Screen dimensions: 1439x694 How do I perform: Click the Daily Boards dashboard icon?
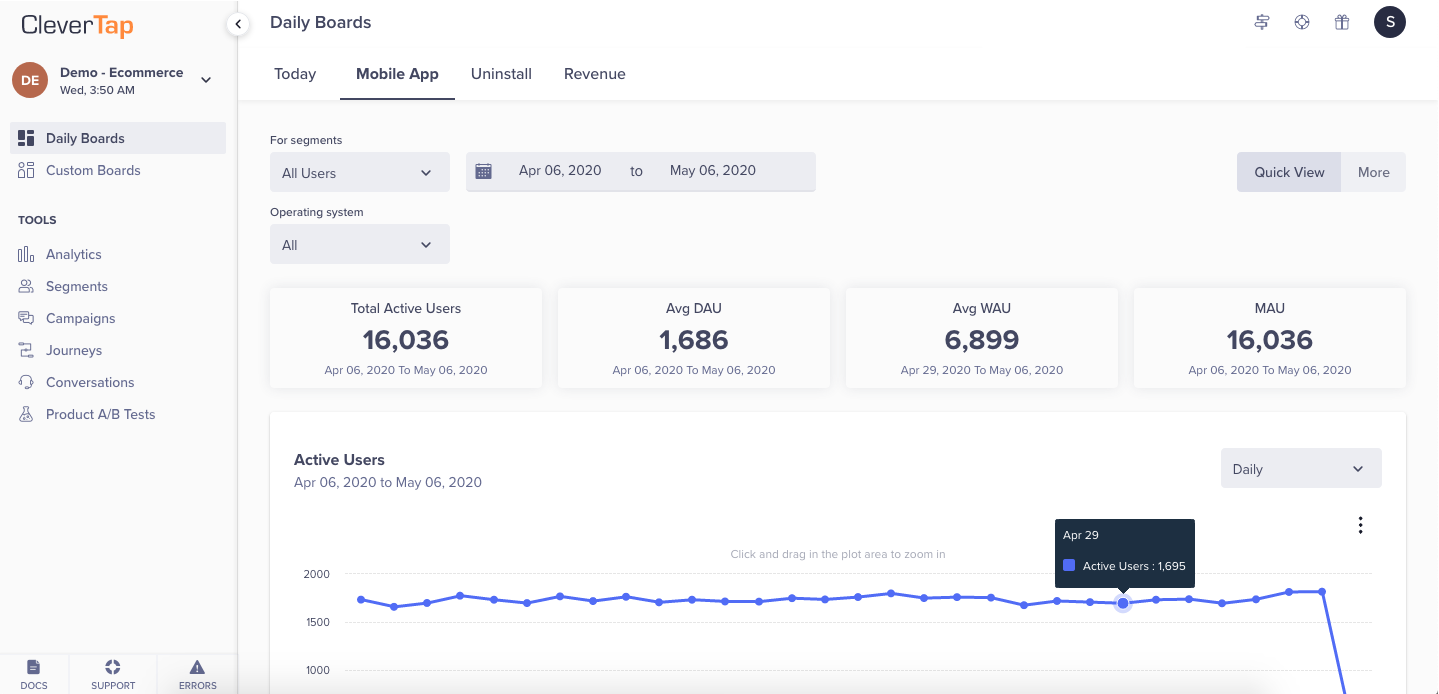coord(26,138)
